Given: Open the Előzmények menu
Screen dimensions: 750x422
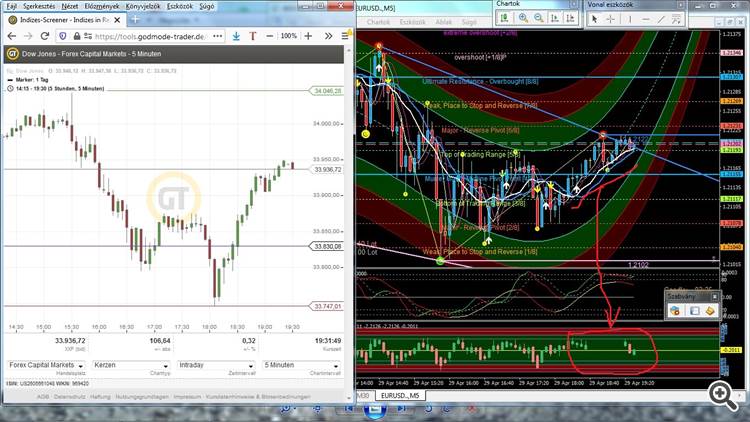Looking at the screenshot, I should pos(102,6).
